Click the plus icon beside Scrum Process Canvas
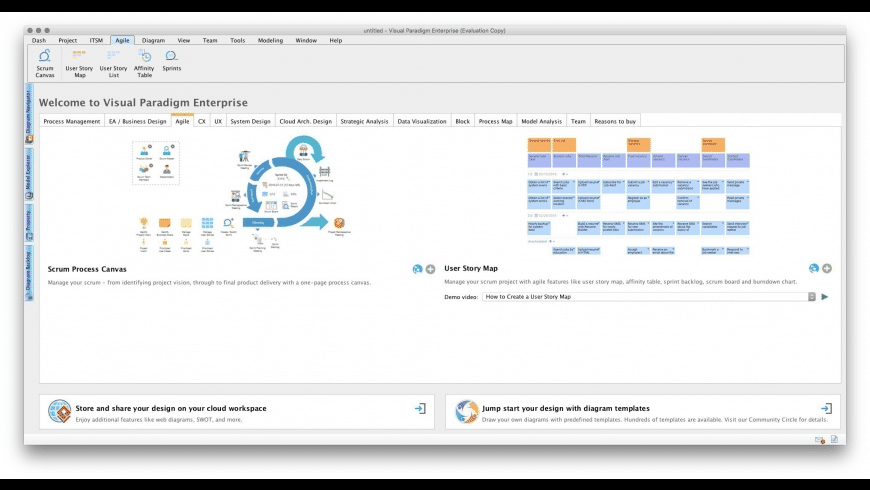The image size is (870, 490). [431, 269]
